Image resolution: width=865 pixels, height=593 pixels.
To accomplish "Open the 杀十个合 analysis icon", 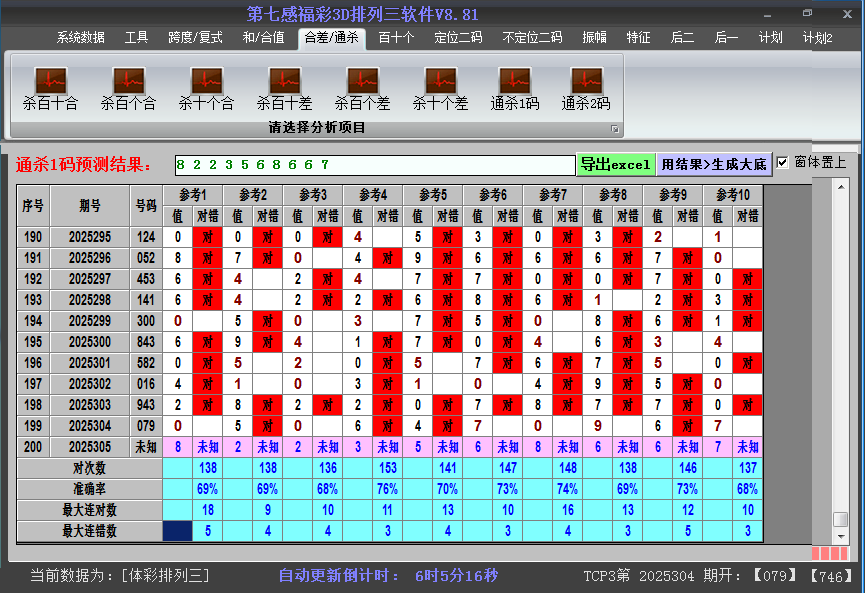I will click(x=206, y=80).
